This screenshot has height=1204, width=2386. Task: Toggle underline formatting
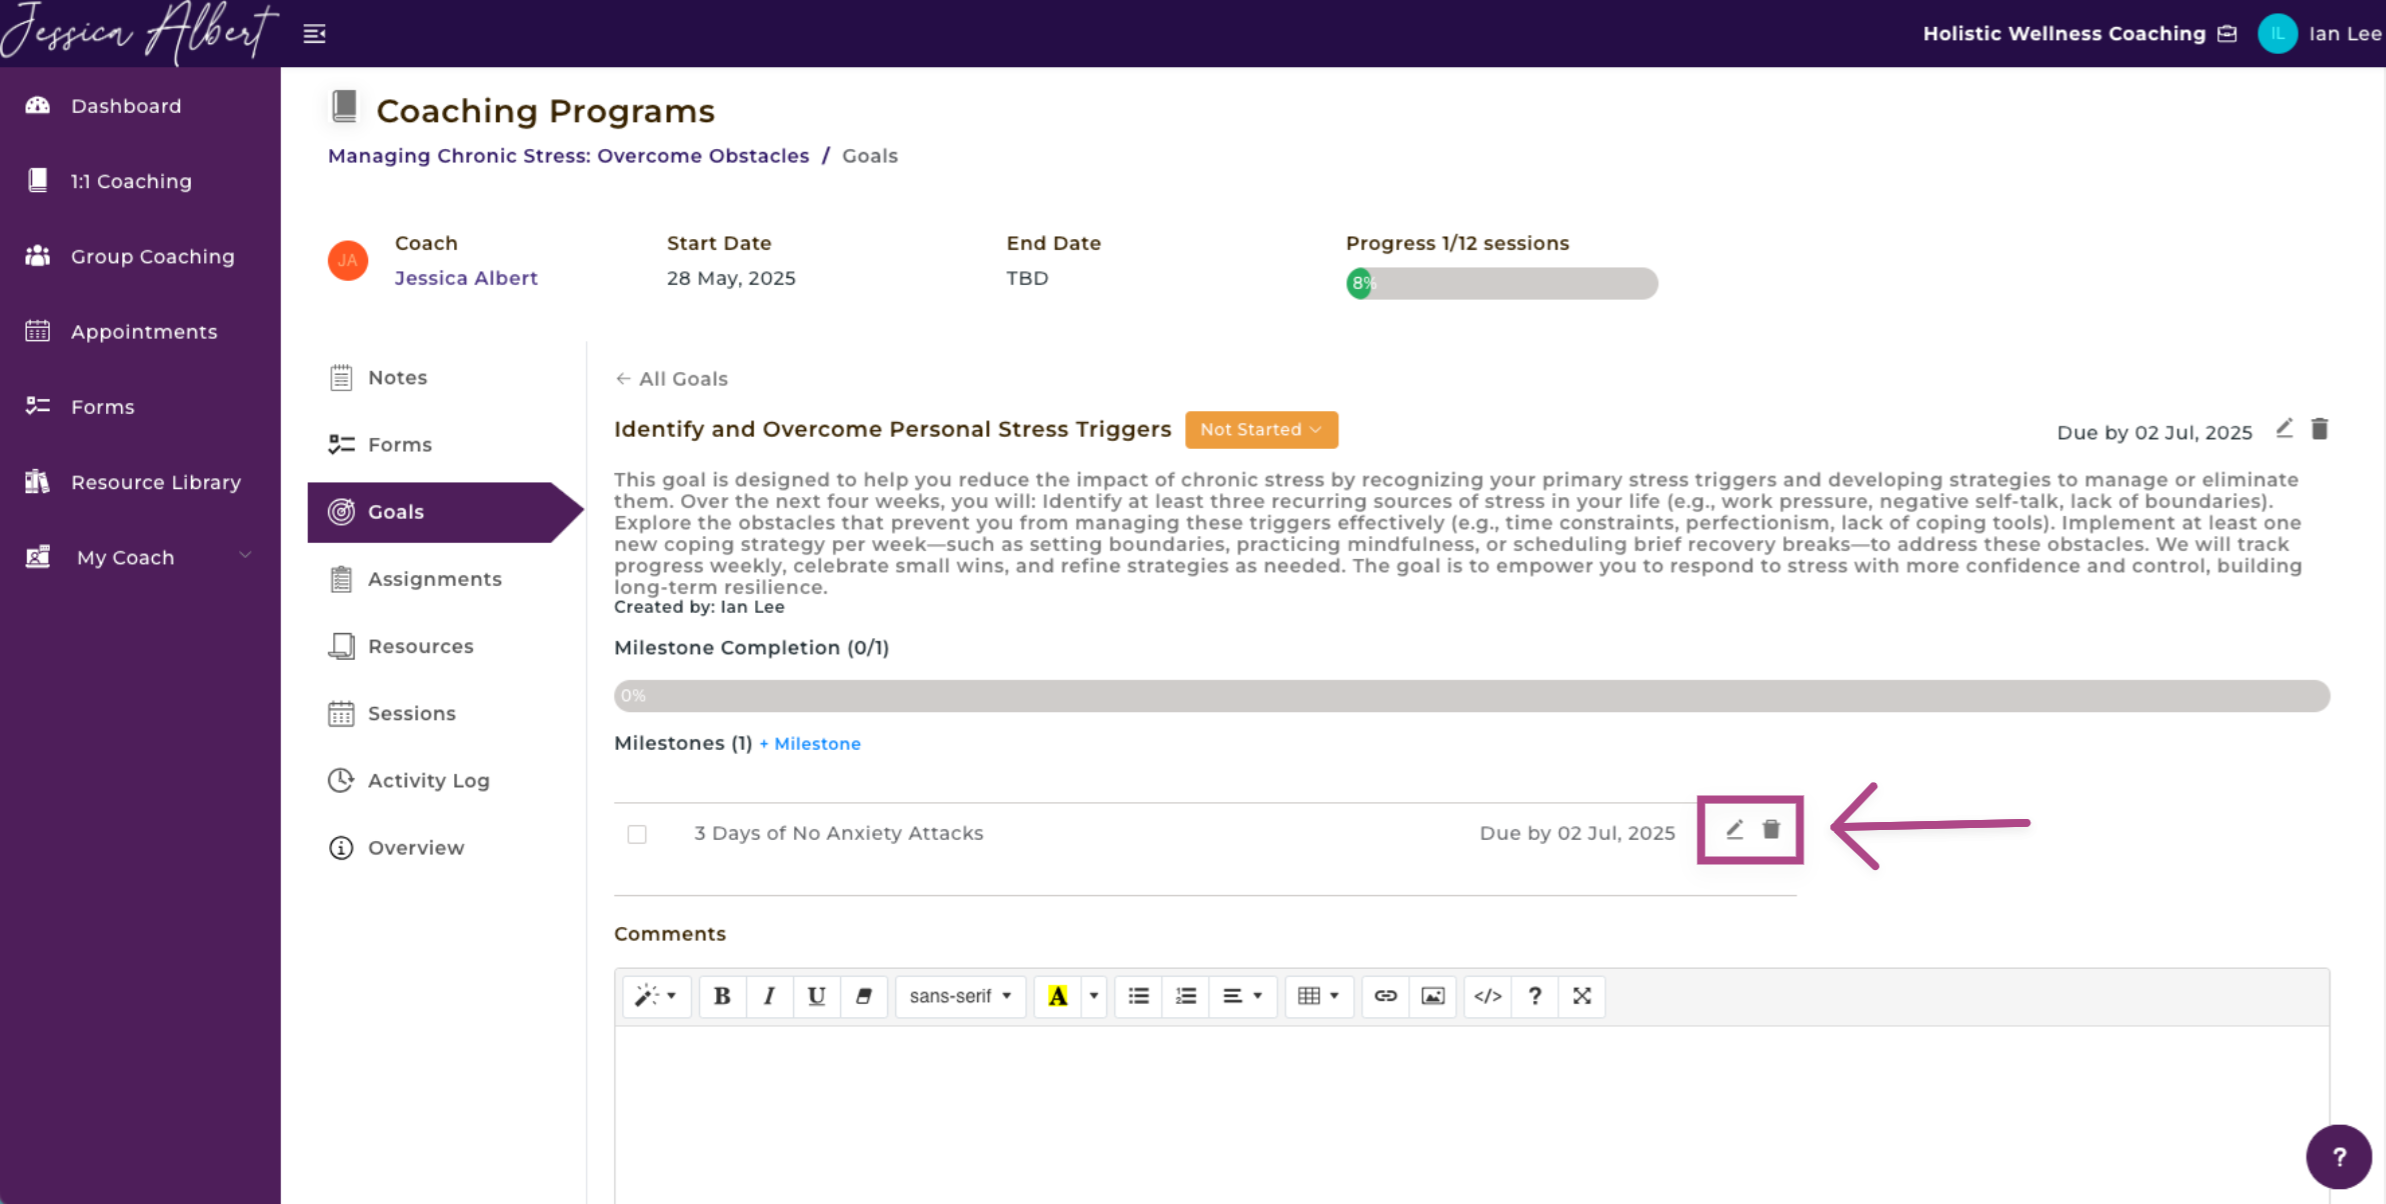[816, 996]
